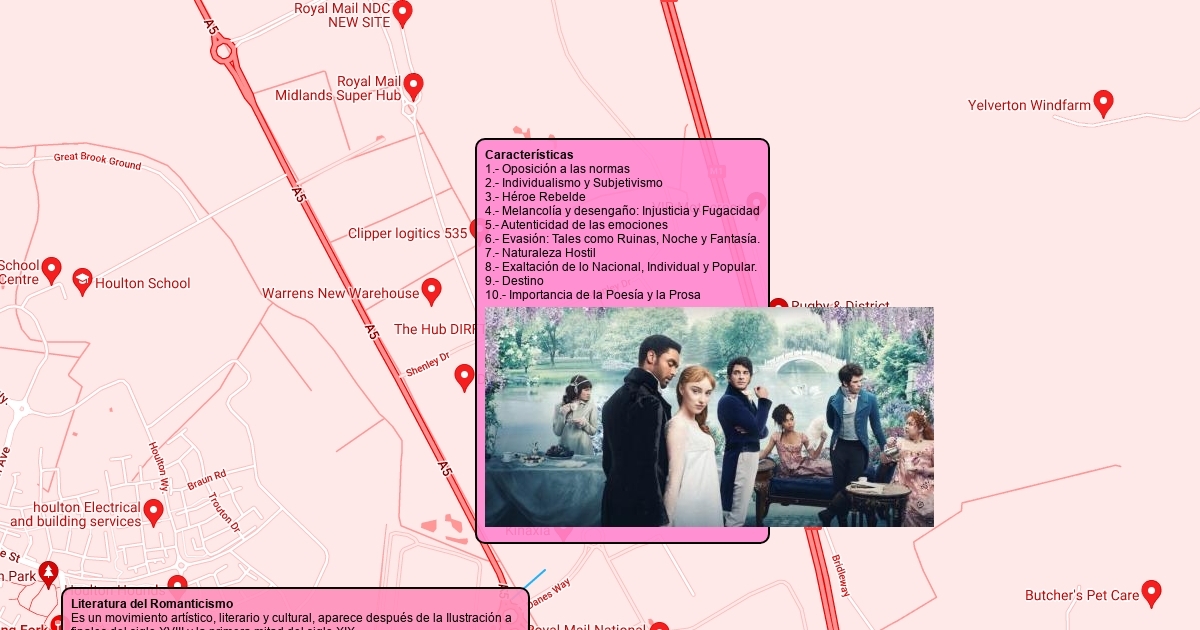1200x630 pixels.
Task: Click the Warrens New Warehouse label
Action: coord(340,293)
